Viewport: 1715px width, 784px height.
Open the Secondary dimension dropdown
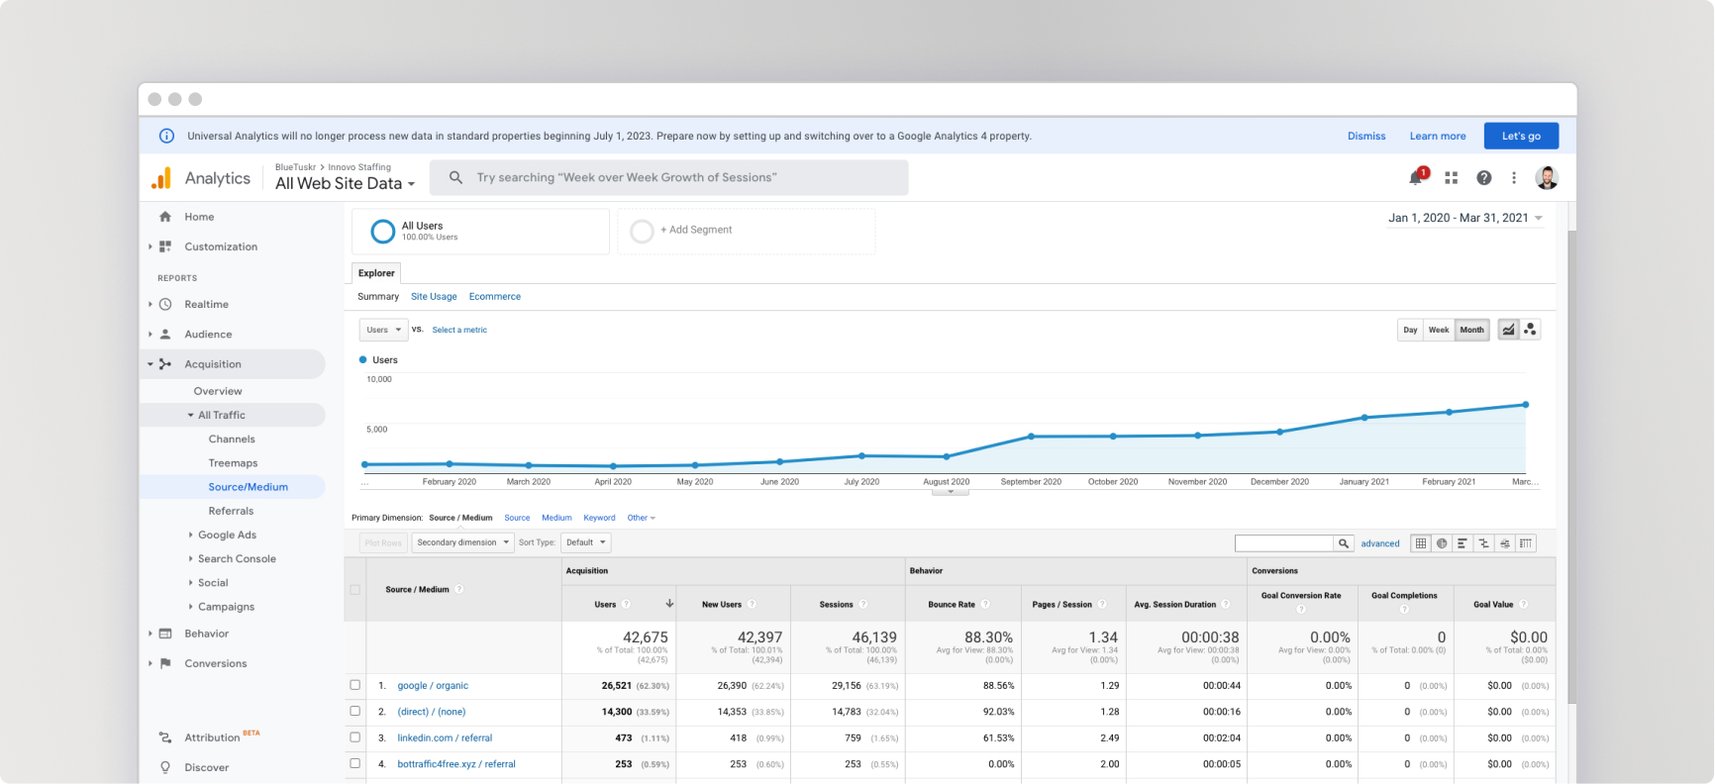pos(462,543)
